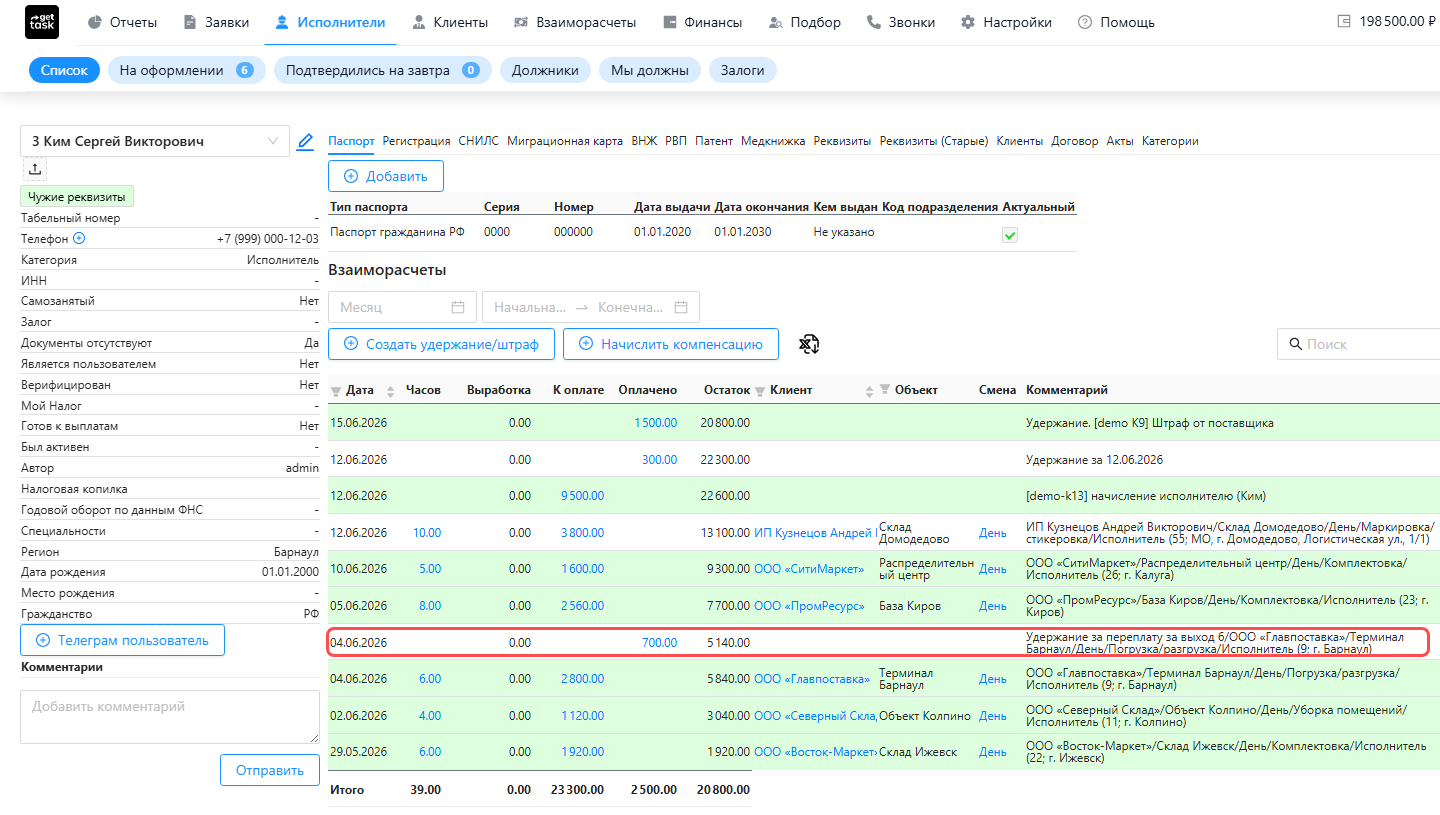Click the pencil edit icon beside executor name

306,142
